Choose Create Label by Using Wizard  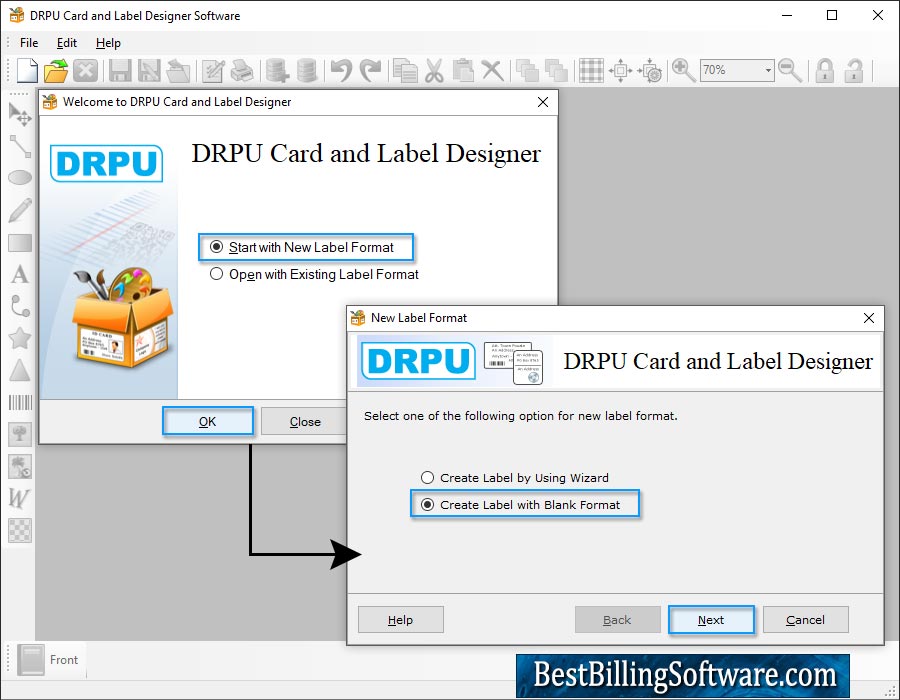(x=515, y=477)
